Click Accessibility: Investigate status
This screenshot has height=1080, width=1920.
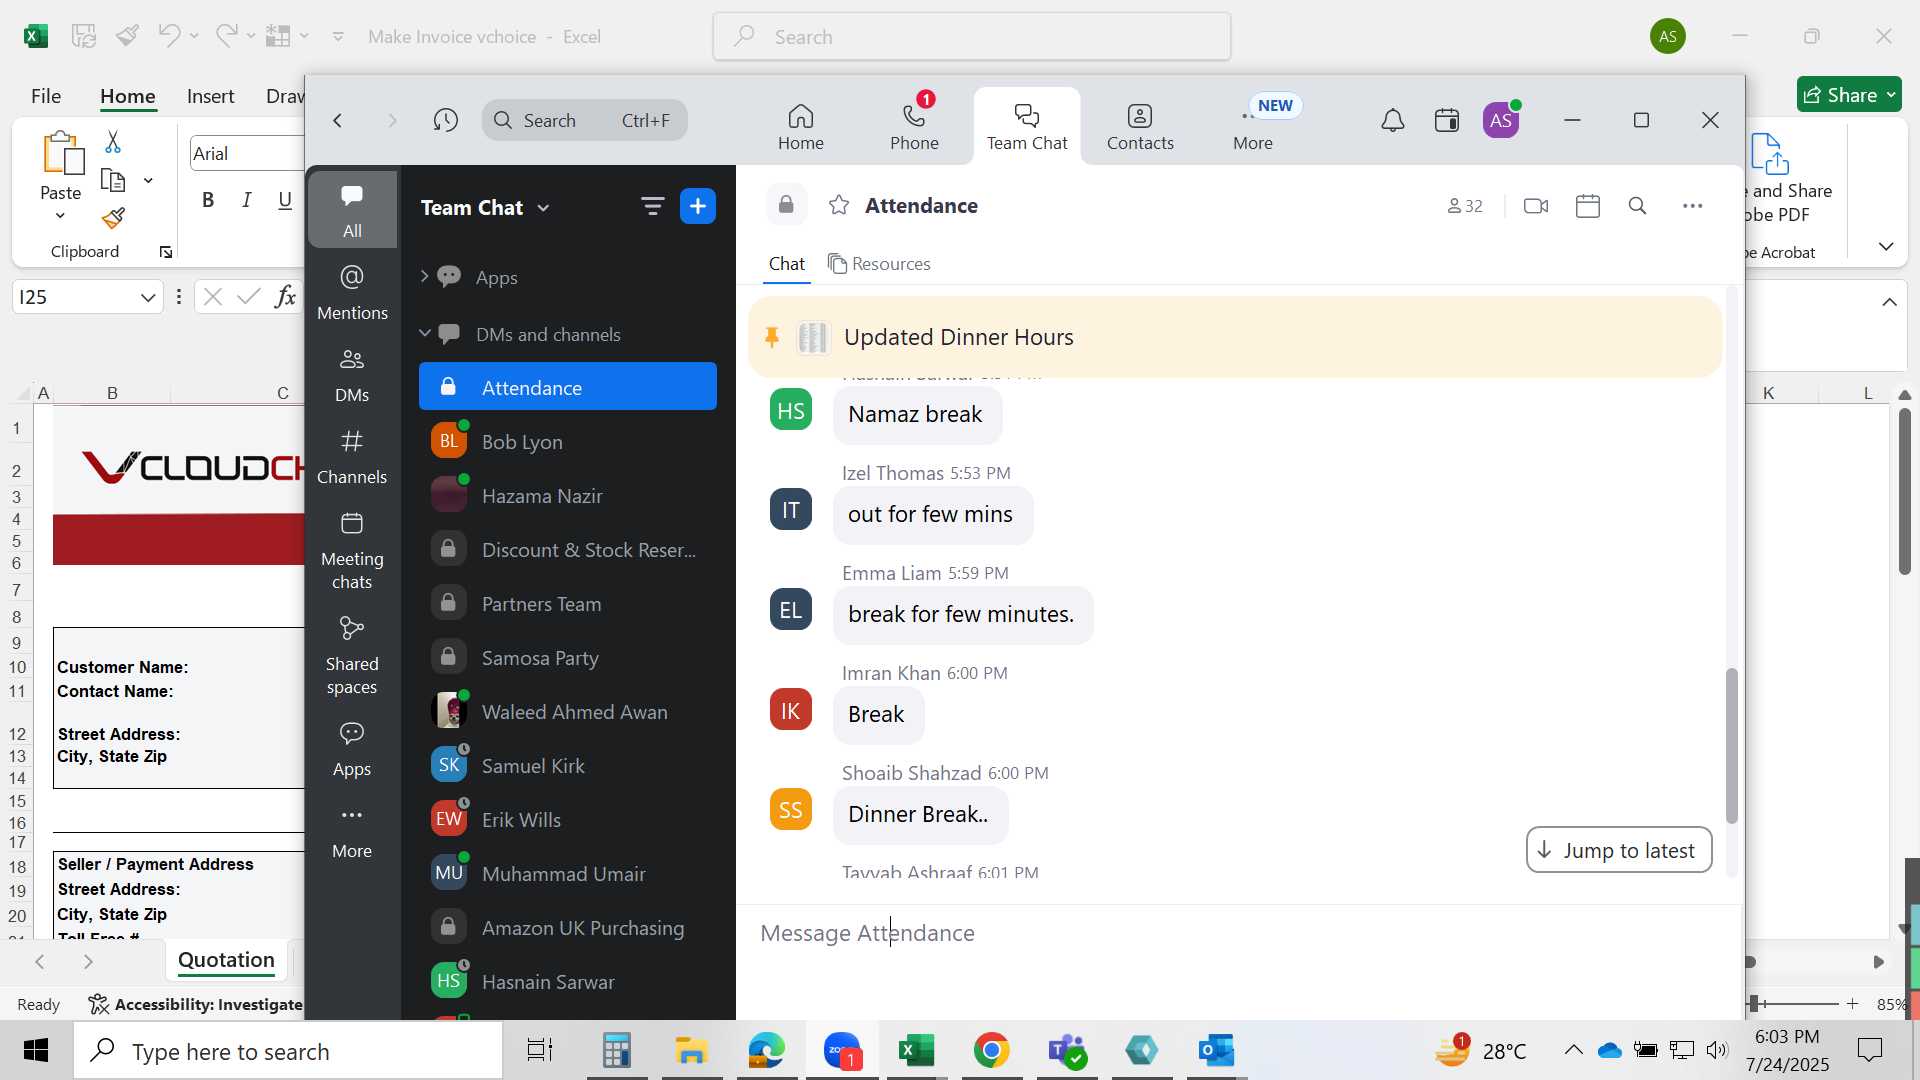pyautogui.click(x=196, y=1004)
